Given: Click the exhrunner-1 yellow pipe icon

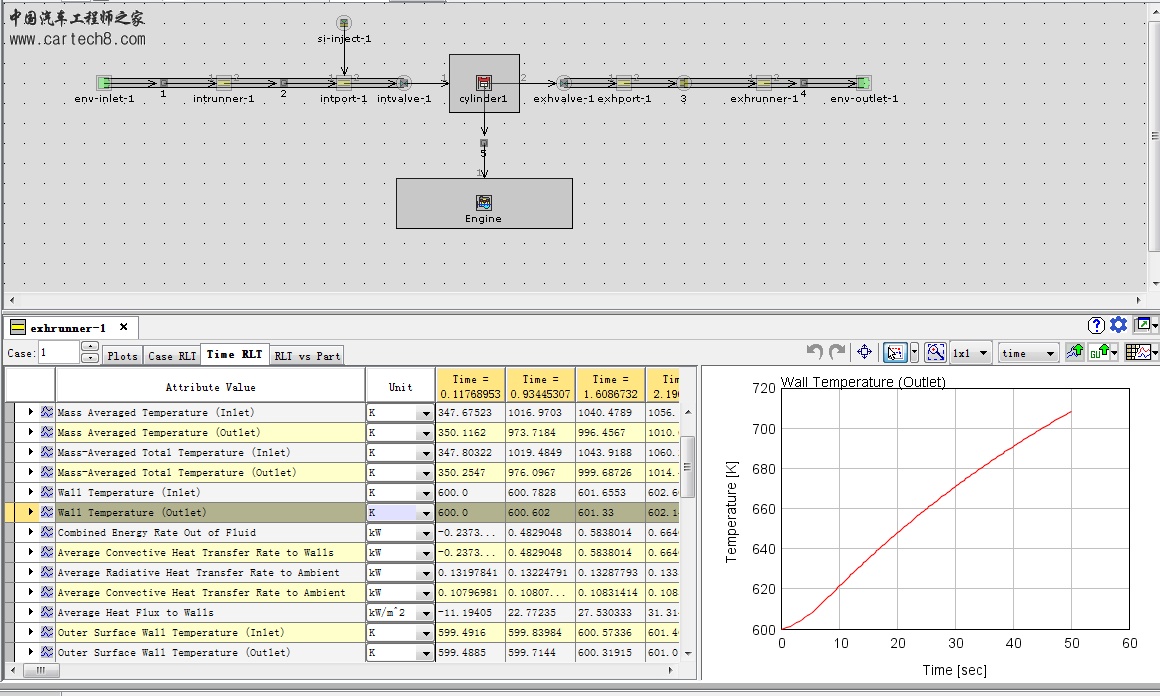Looking at the screenshot, I should coord(18,327).
